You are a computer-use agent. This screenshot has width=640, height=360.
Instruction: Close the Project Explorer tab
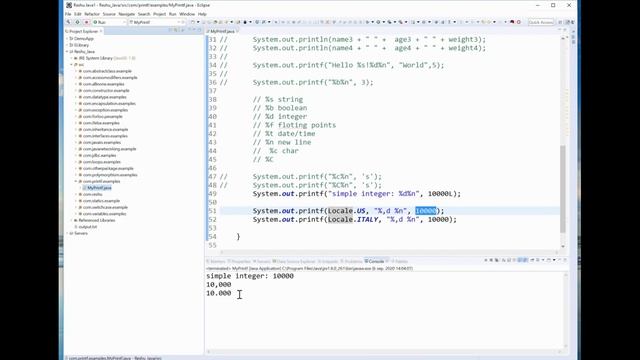tap(101, 31)
